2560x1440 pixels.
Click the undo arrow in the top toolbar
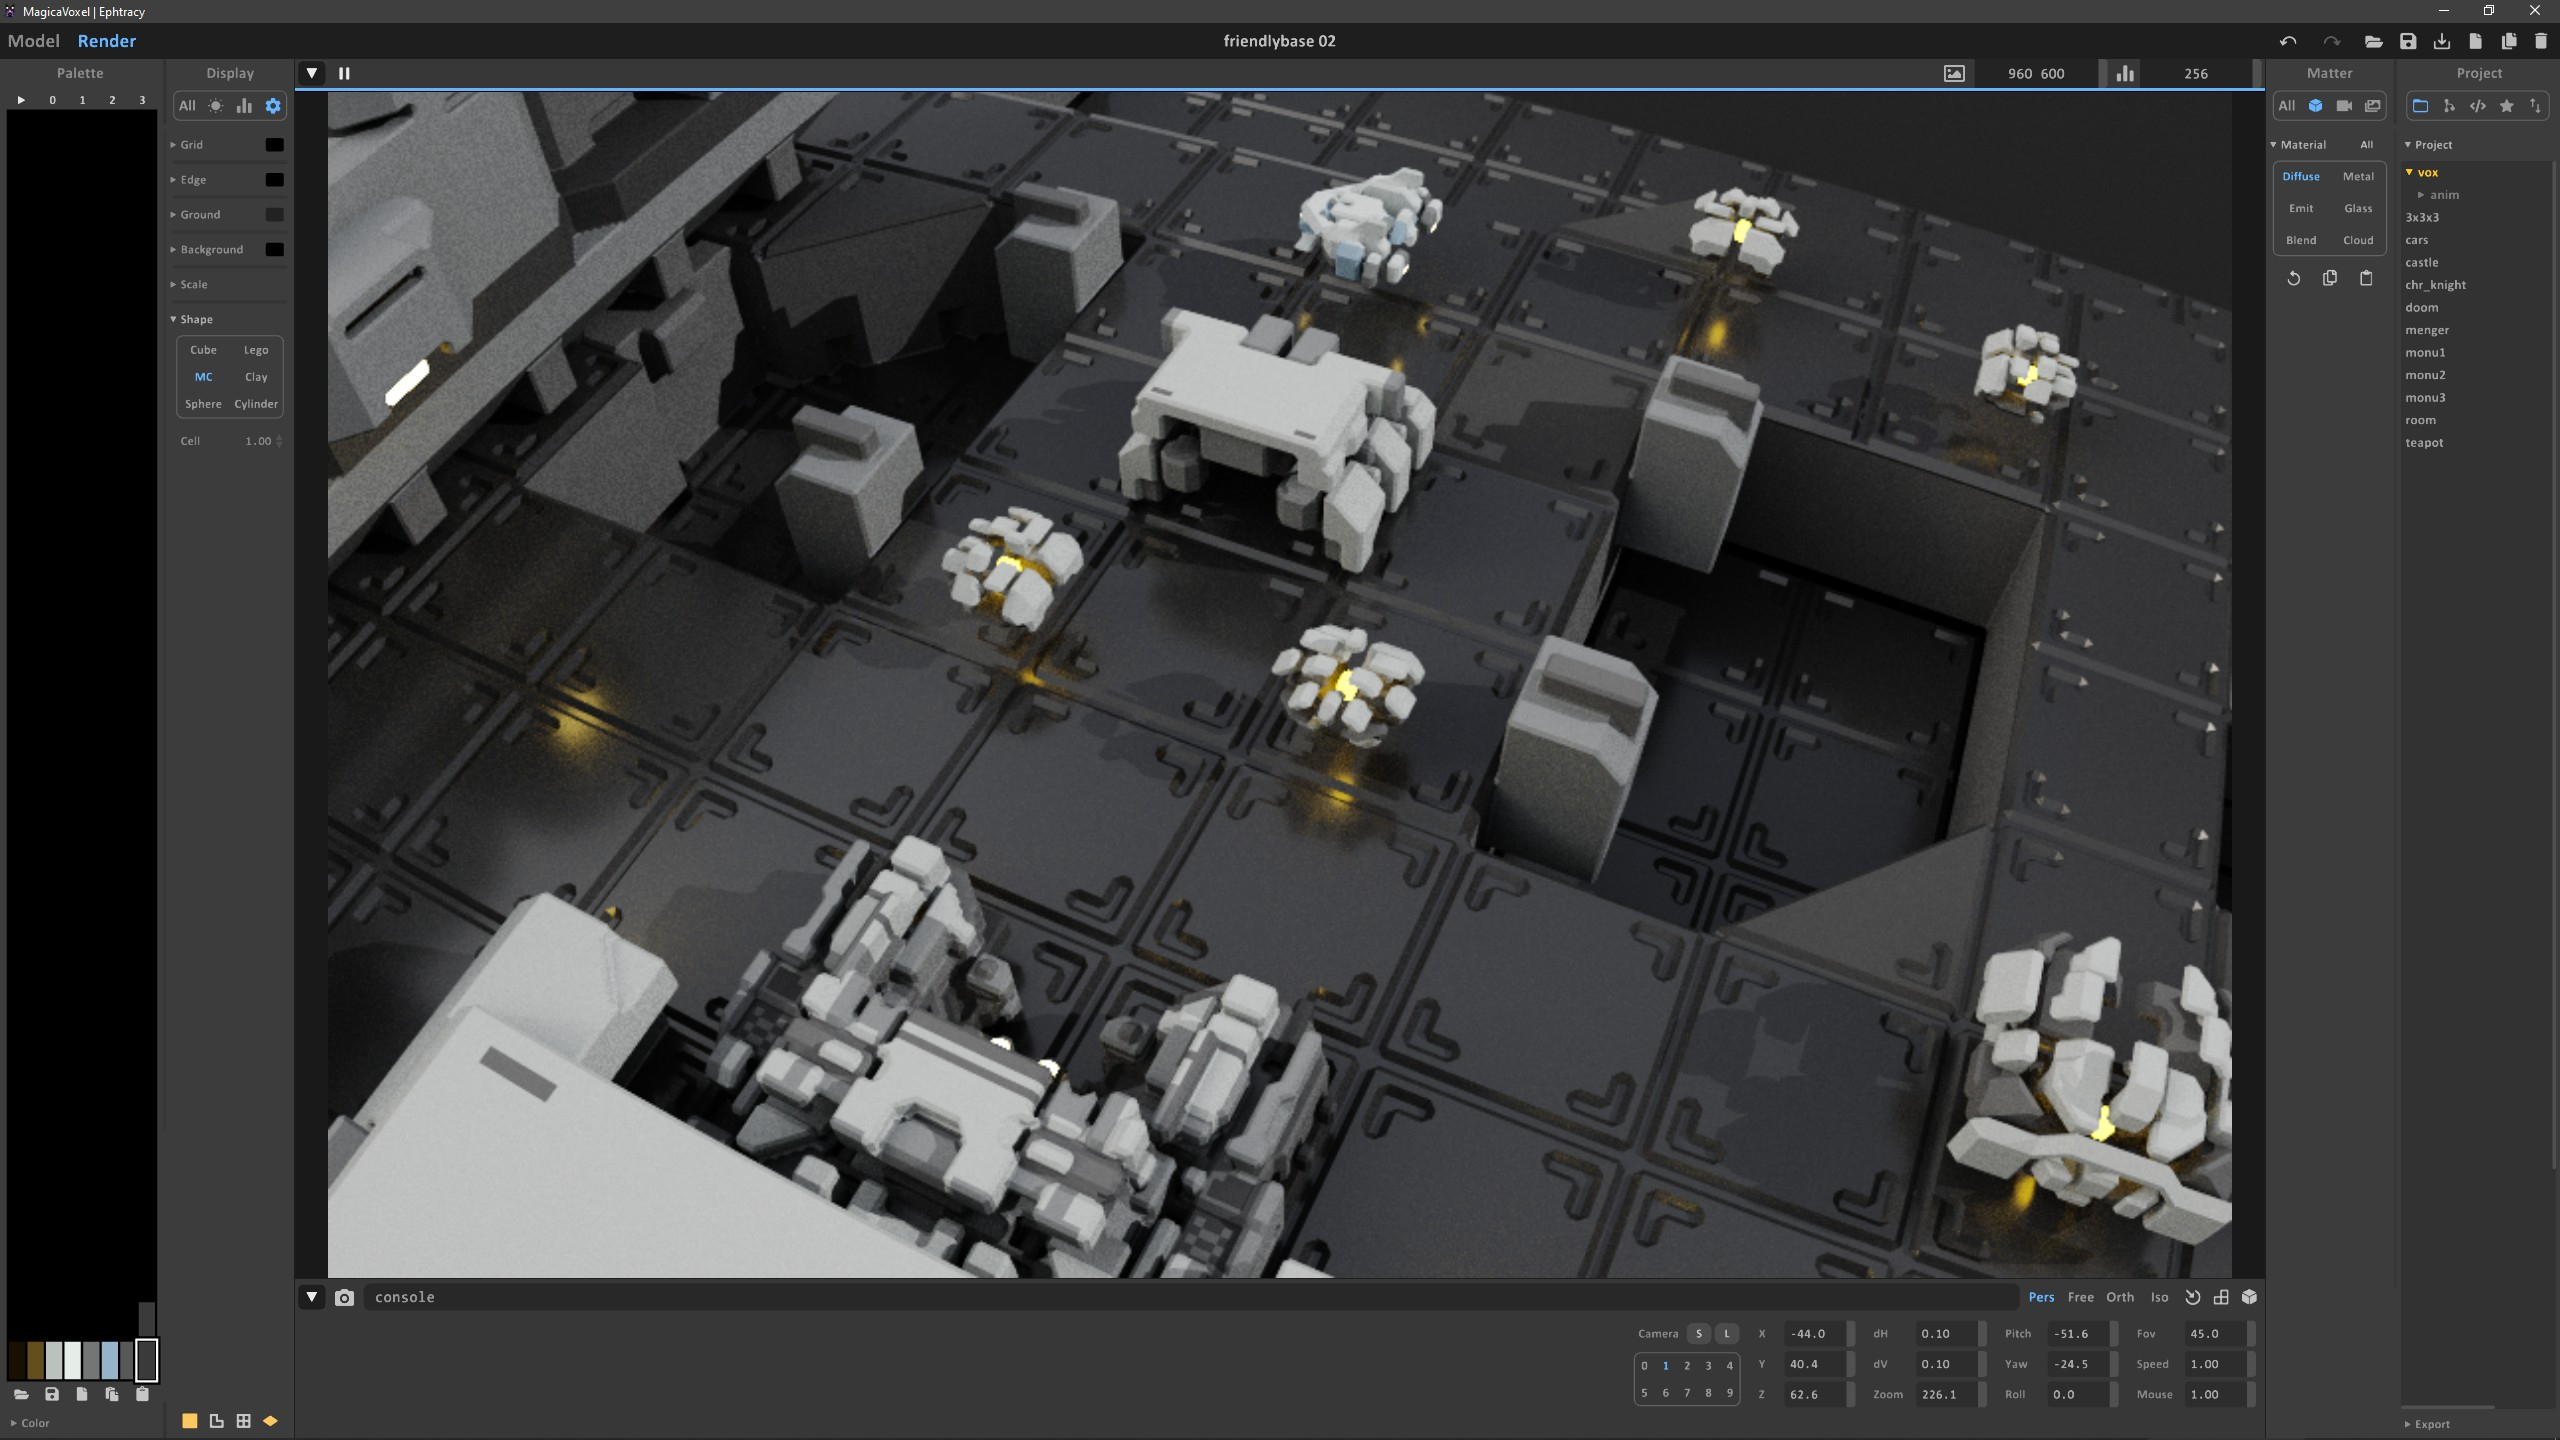(x=2288, y=41)
